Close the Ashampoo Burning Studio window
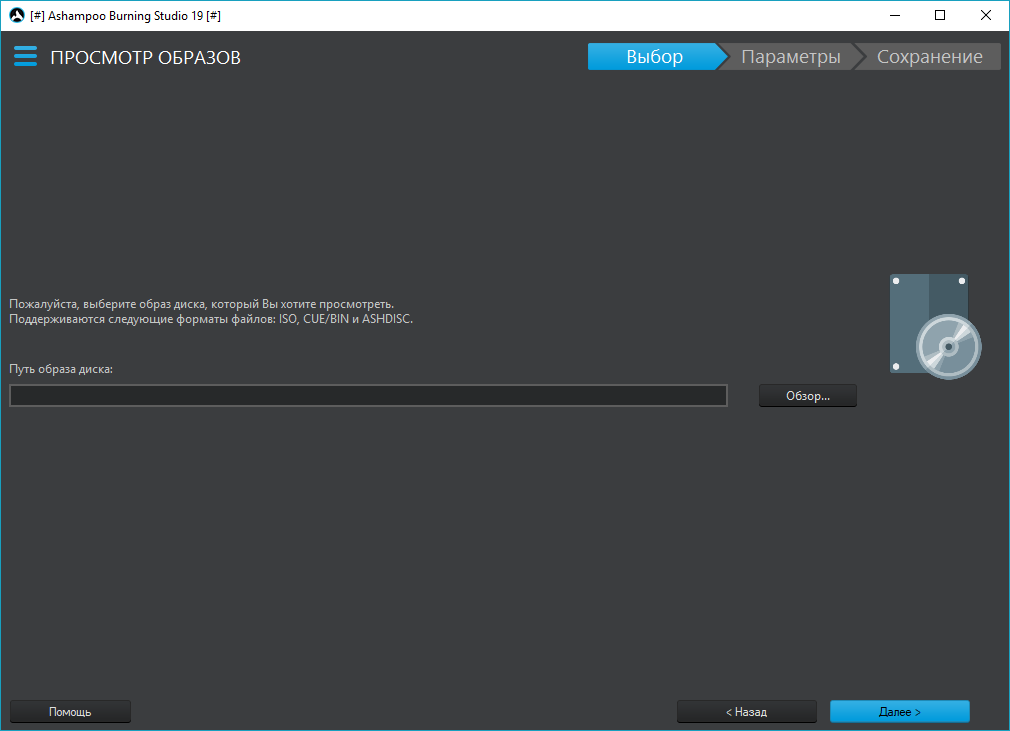Image resolution: width=1010 pixels, height=731 pixels. point(986,15)
